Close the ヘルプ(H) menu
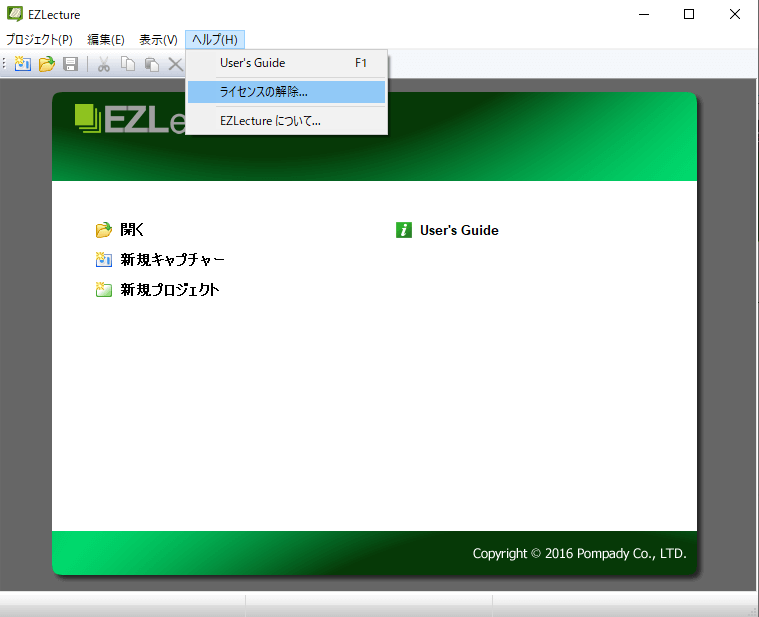This screenshot has height=617, width=759. click(x=215, y=39)
